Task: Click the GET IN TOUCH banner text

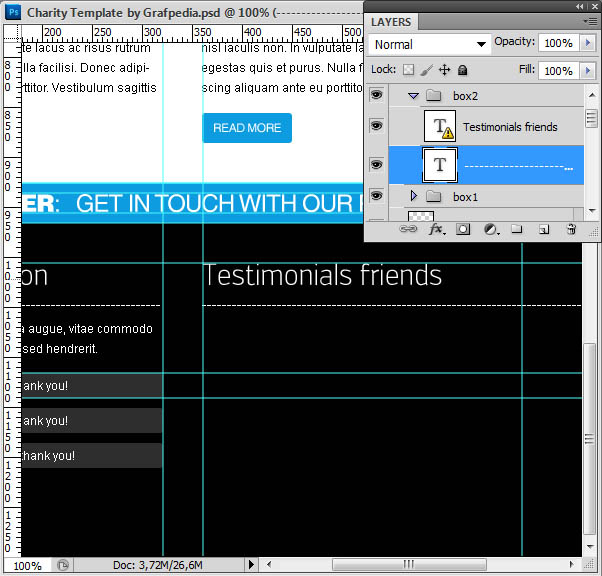Action: point(220,204)
